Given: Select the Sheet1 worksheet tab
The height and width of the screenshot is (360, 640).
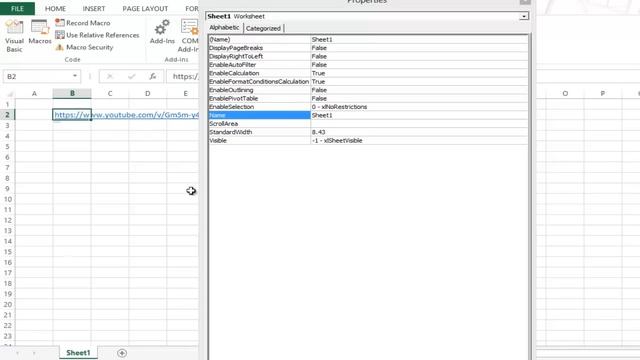Looking at the screenshot, I should point(78,353).
